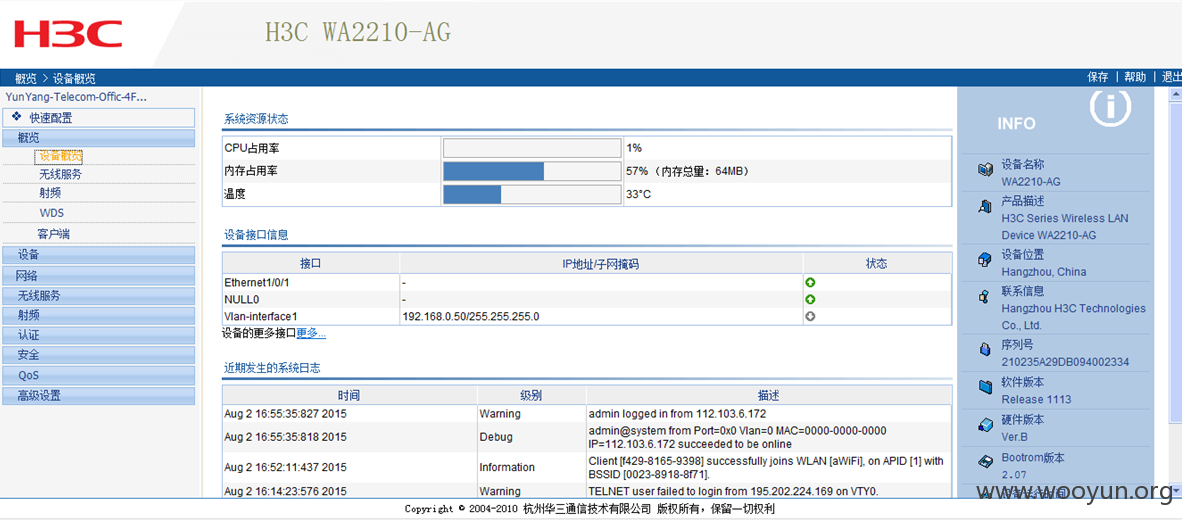The image size is (1182, 520).
Task: Click the 状态 column header
Action: tap(876, 264)
